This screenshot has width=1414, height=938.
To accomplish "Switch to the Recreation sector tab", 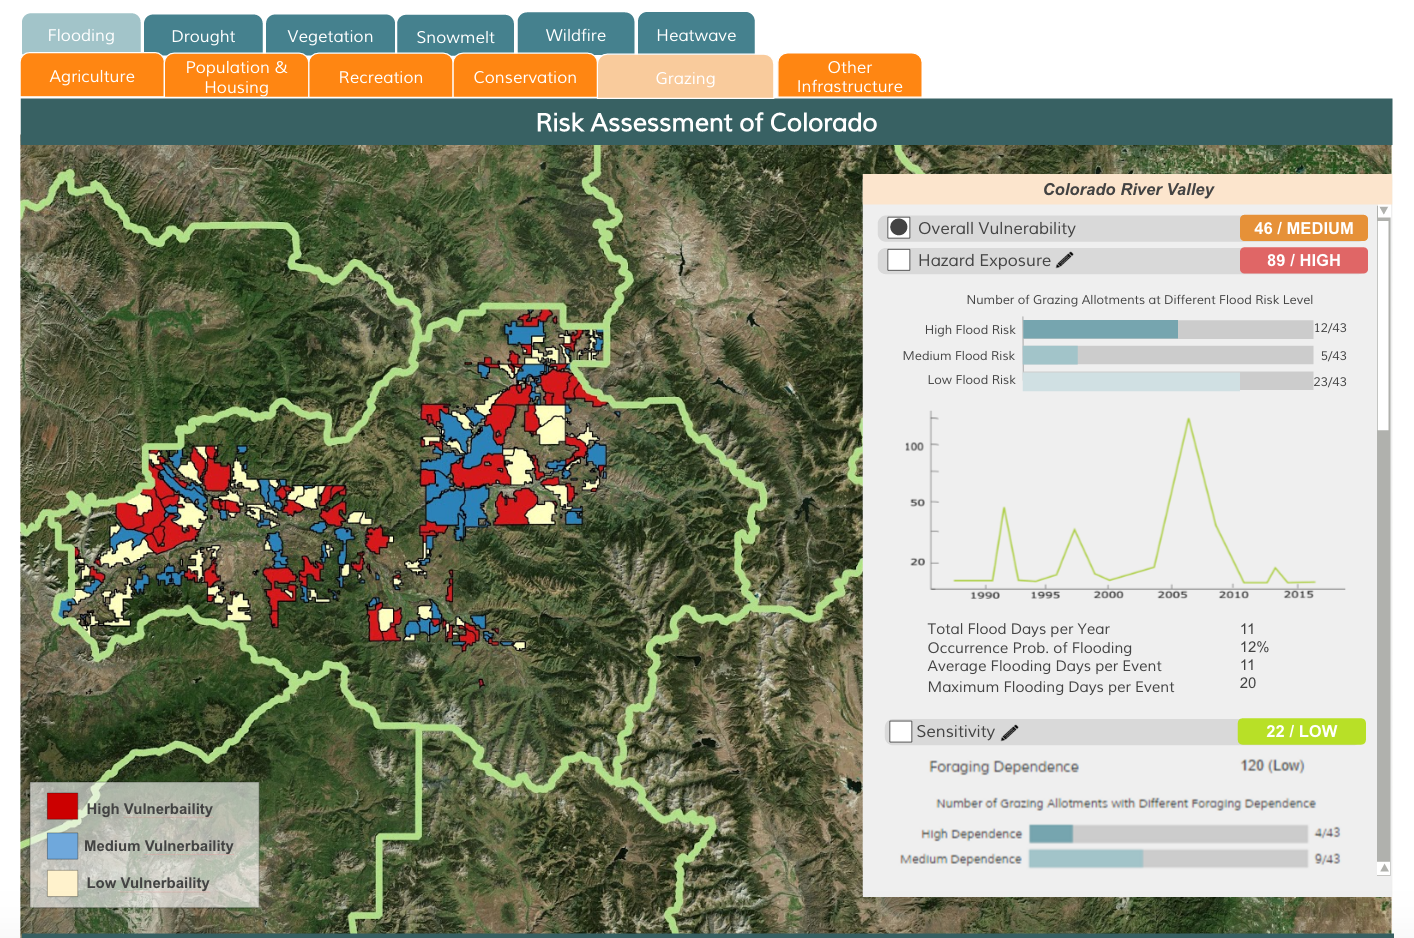I will [x=381, y=76].
